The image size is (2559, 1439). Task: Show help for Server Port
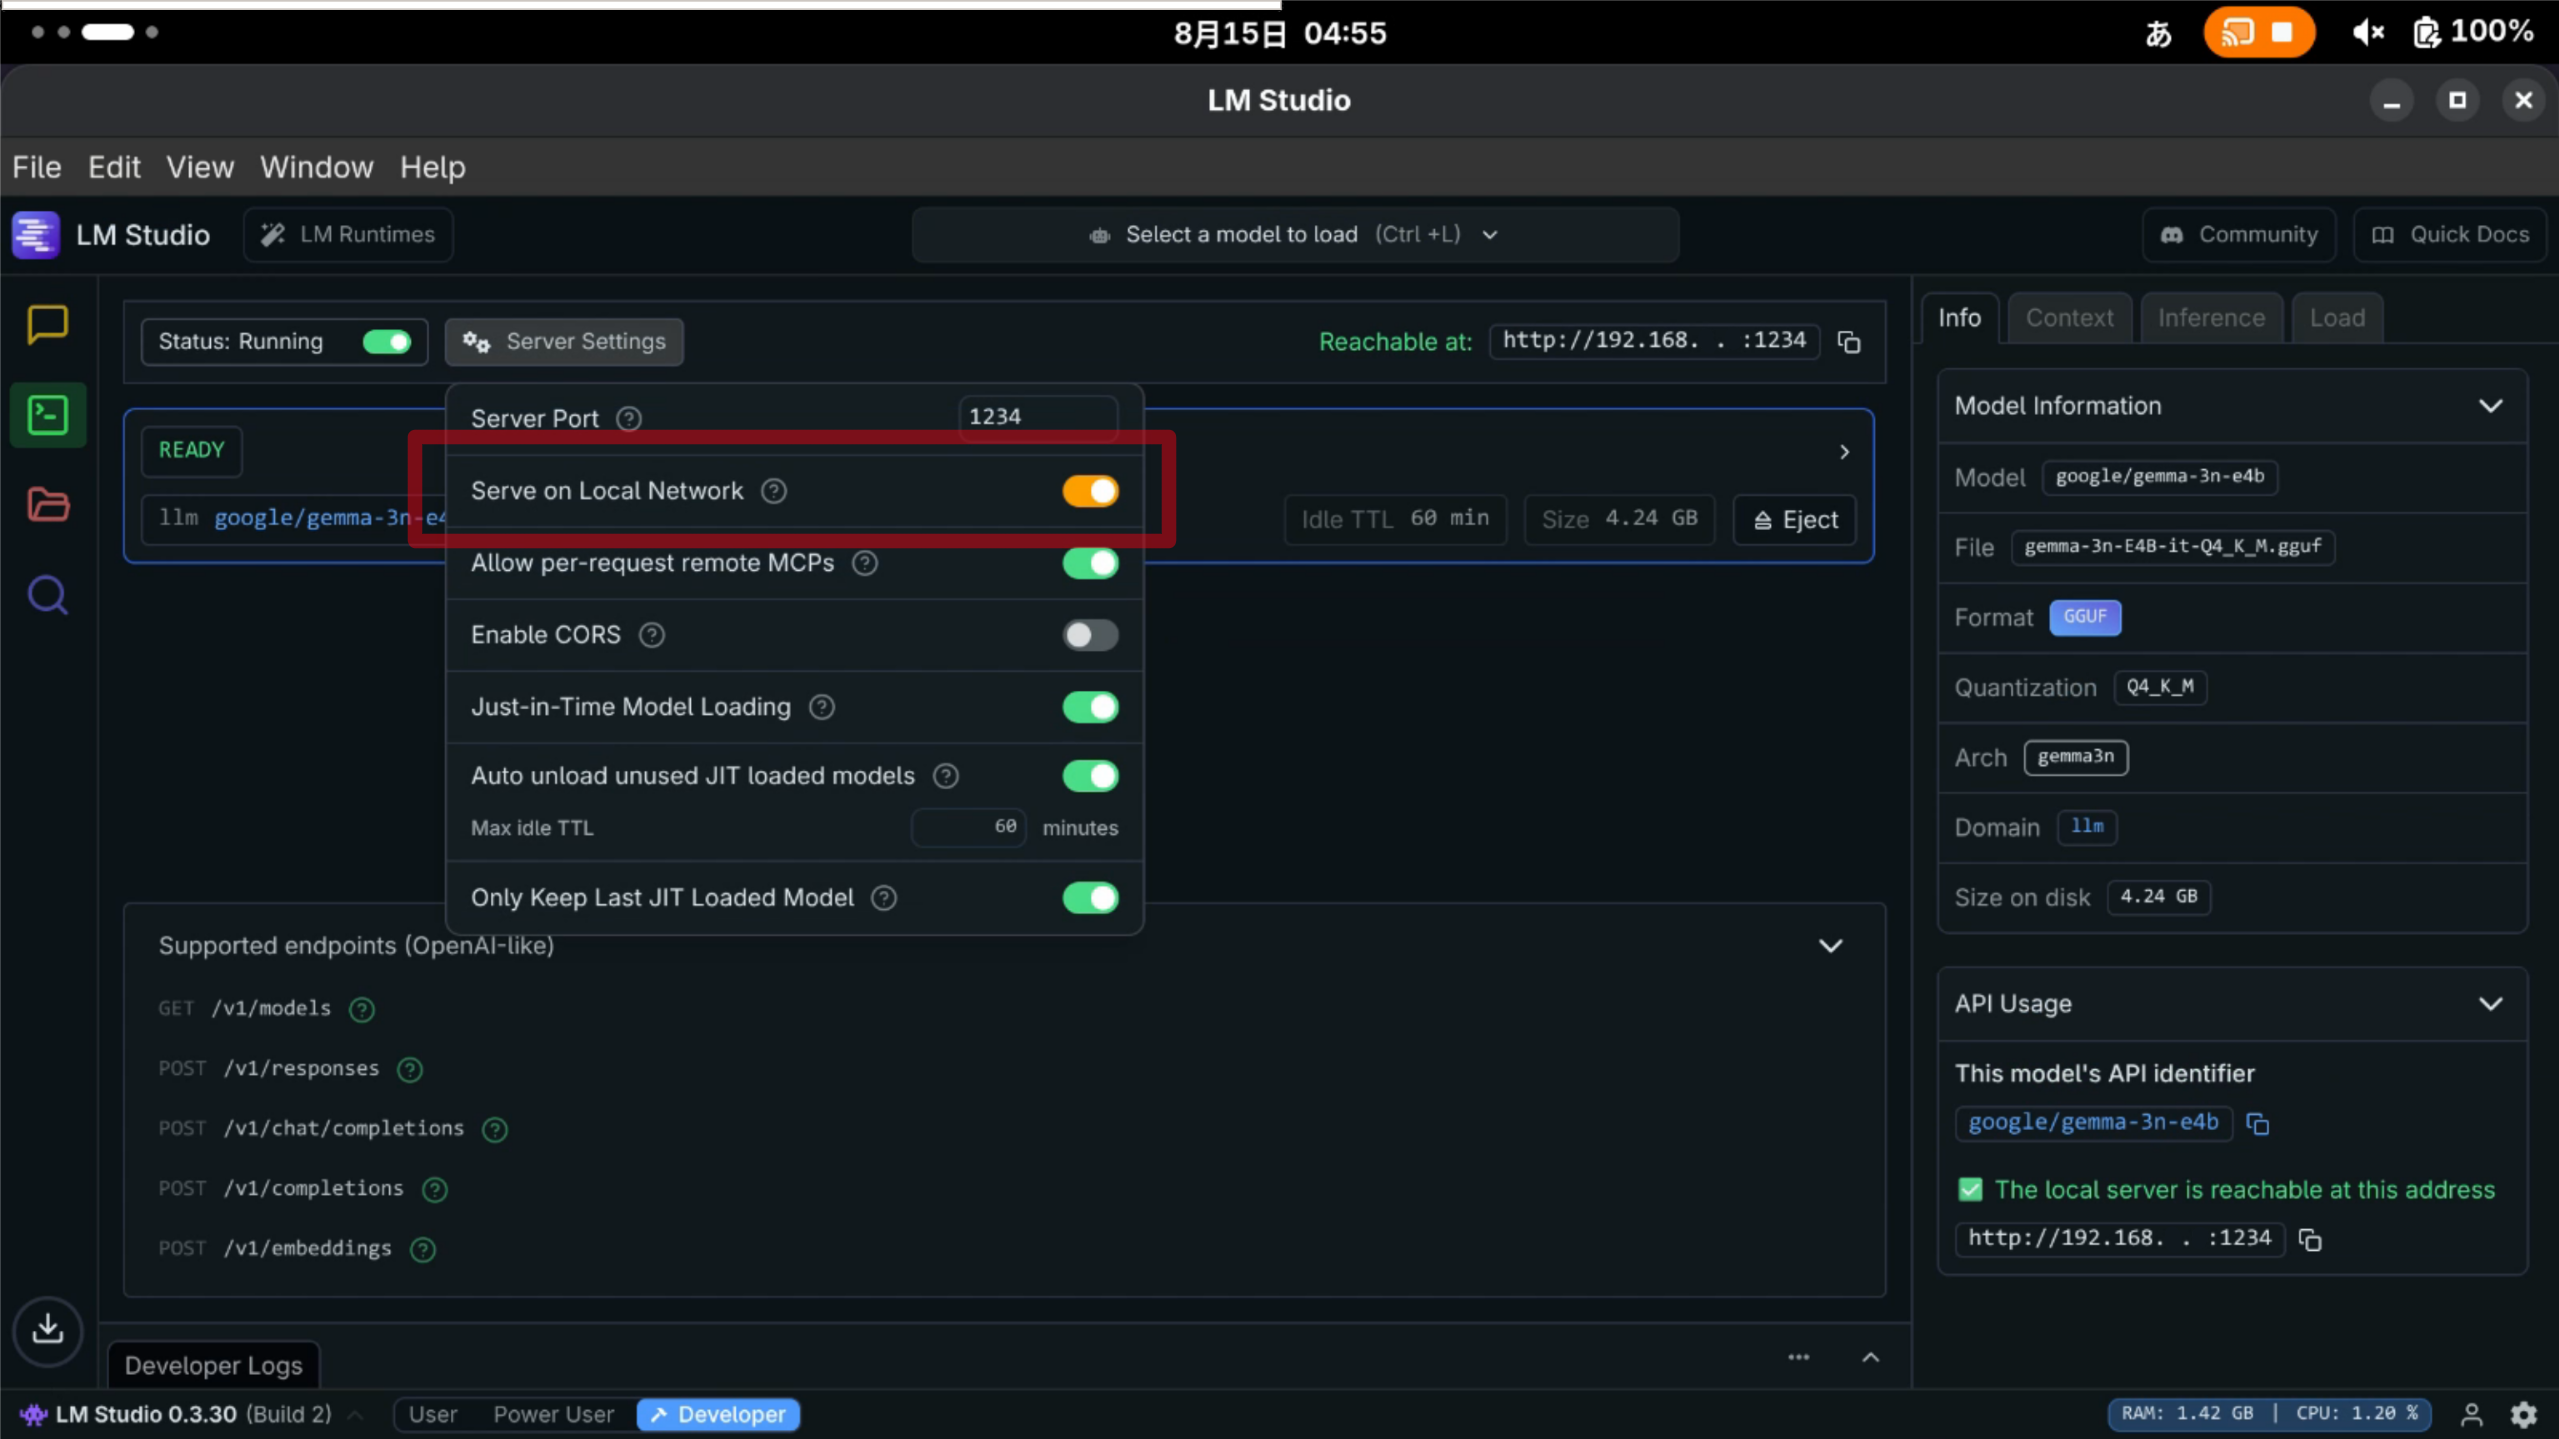point(628,418)
